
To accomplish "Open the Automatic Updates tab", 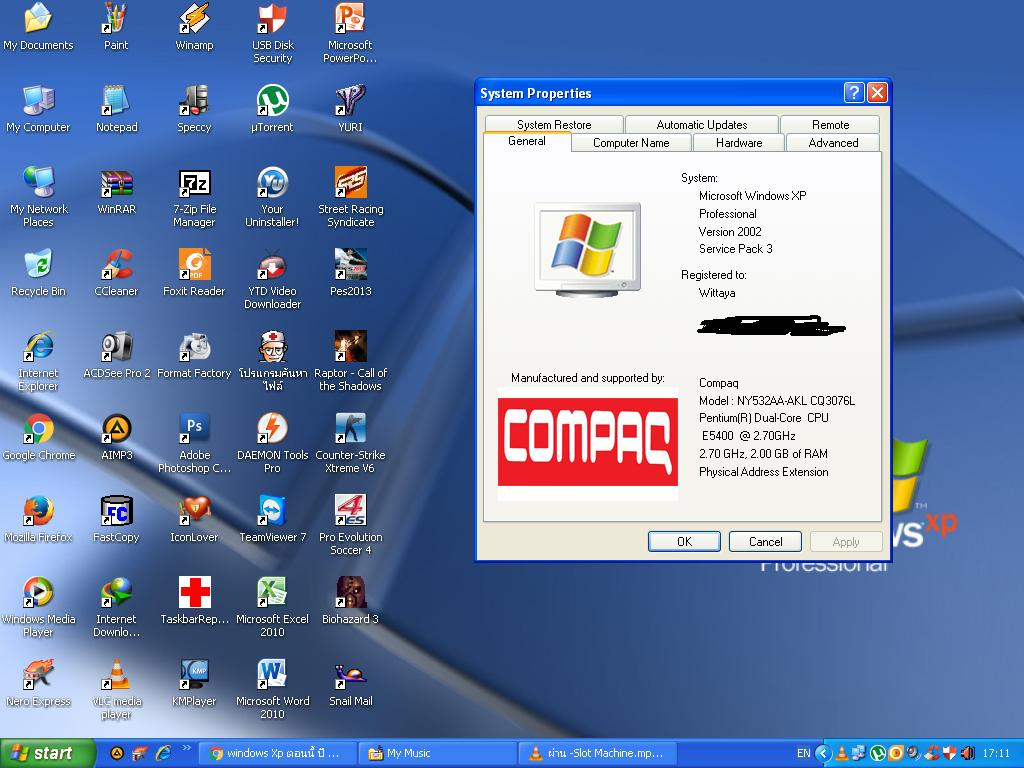I will click(701, 125).
